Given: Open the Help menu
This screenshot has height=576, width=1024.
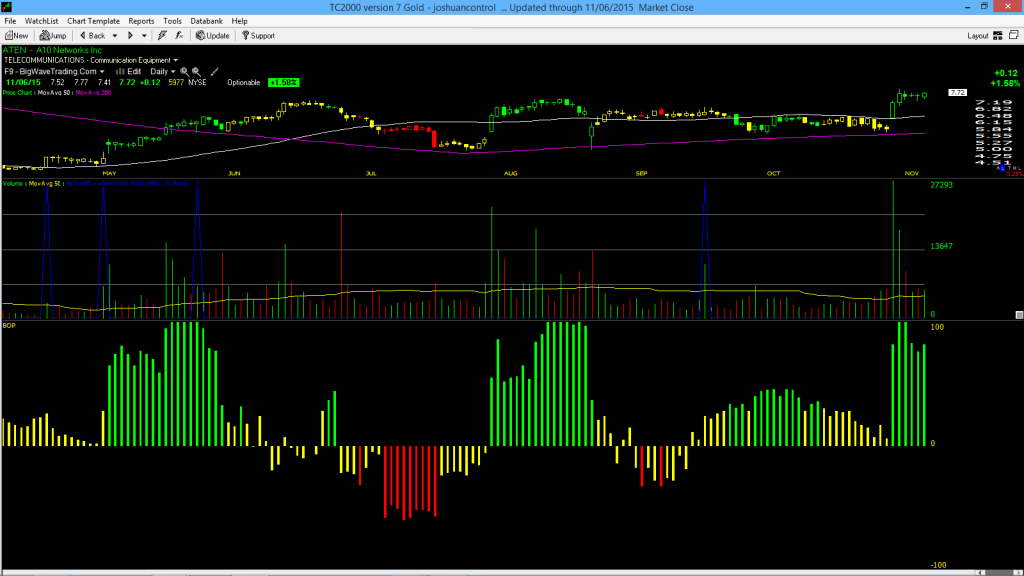Looking at the screenshot, I should coord(240,21).
